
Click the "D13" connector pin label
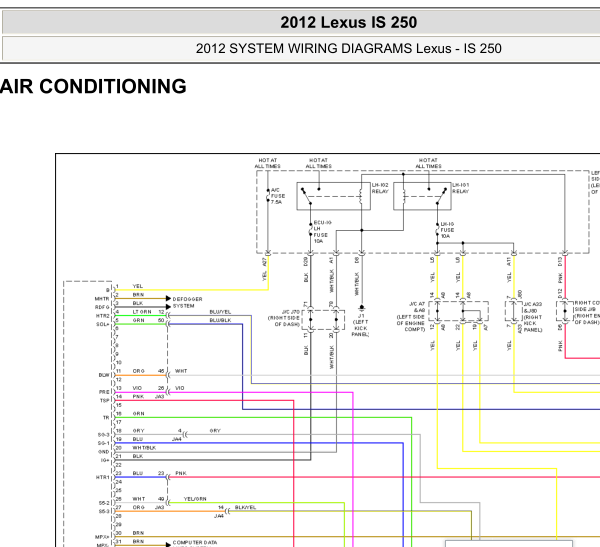pyautogui.click(x=560, y=261)
